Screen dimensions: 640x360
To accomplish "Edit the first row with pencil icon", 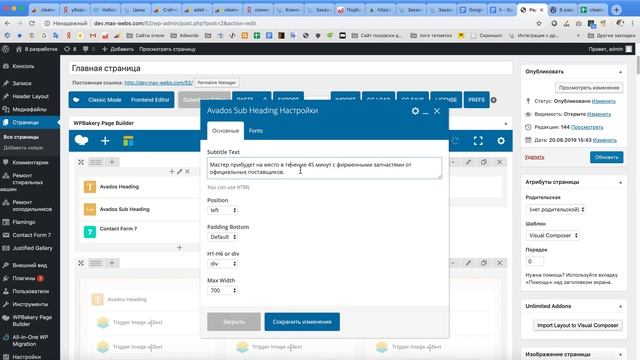I will tap(468, 162).
